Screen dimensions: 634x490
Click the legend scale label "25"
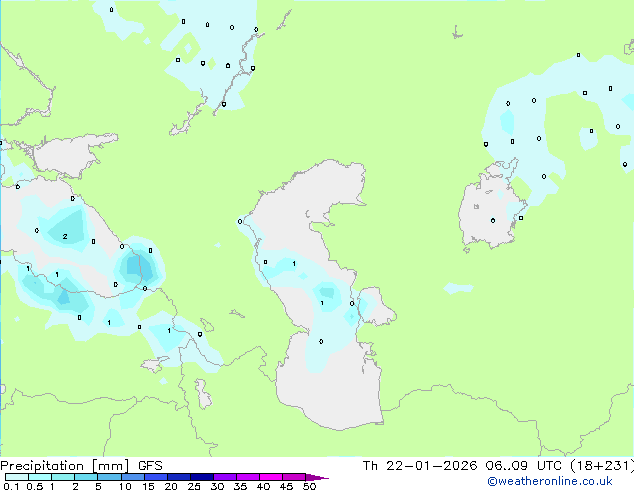(x=194, y=486)
